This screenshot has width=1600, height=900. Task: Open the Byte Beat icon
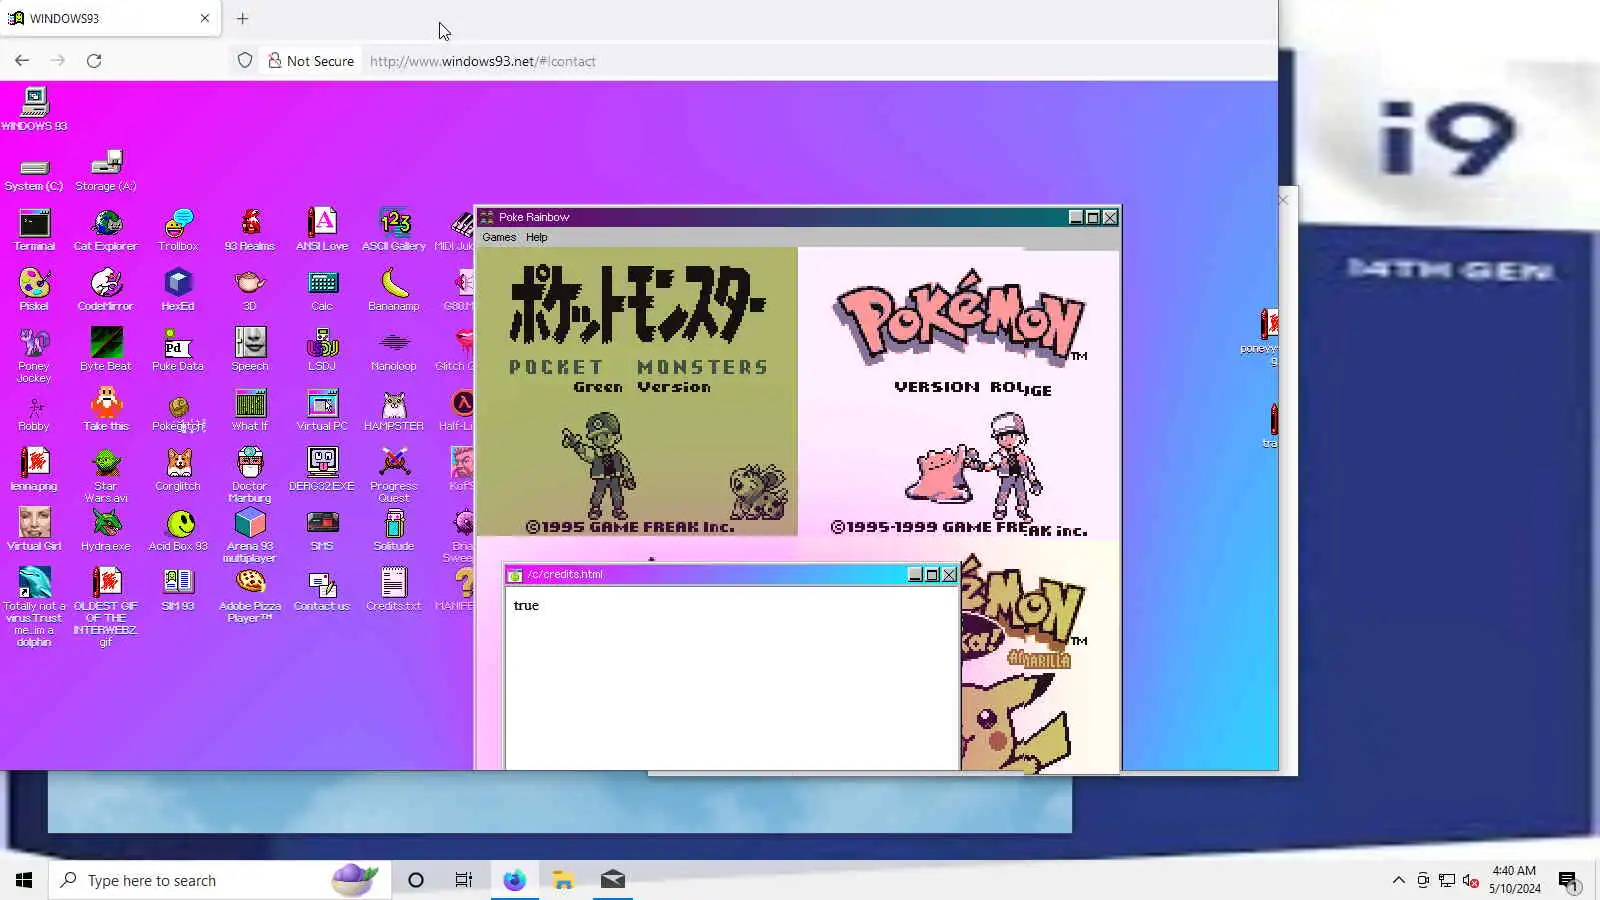tap(106, 350)
